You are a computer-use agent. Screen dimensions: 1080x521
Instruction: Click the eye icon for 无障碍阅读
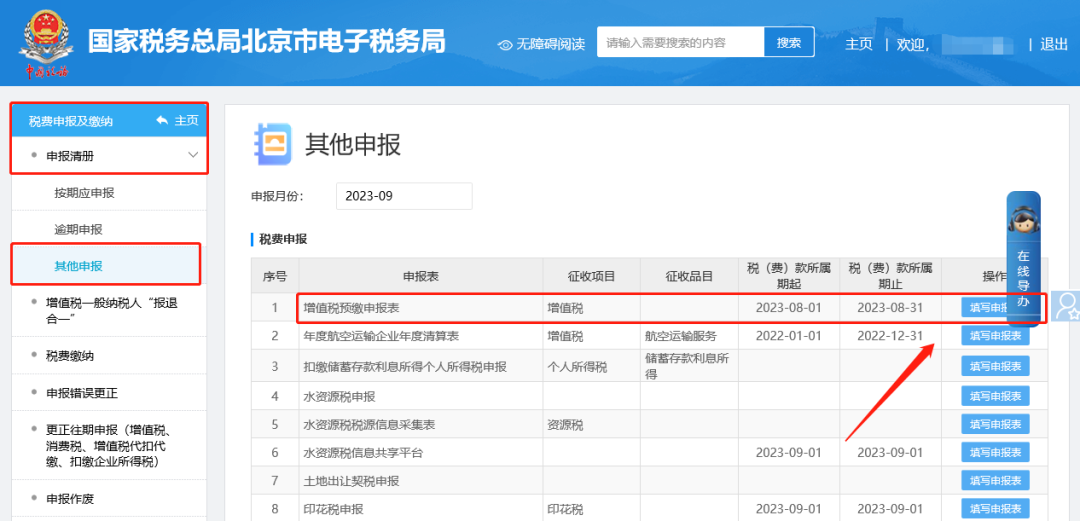pos(505,44)
